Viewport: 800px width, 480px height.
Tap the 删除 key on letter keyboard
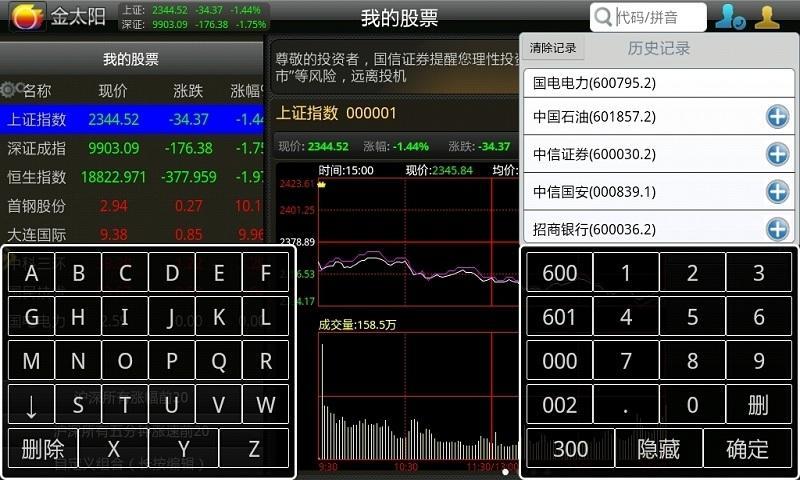[43, 449]
